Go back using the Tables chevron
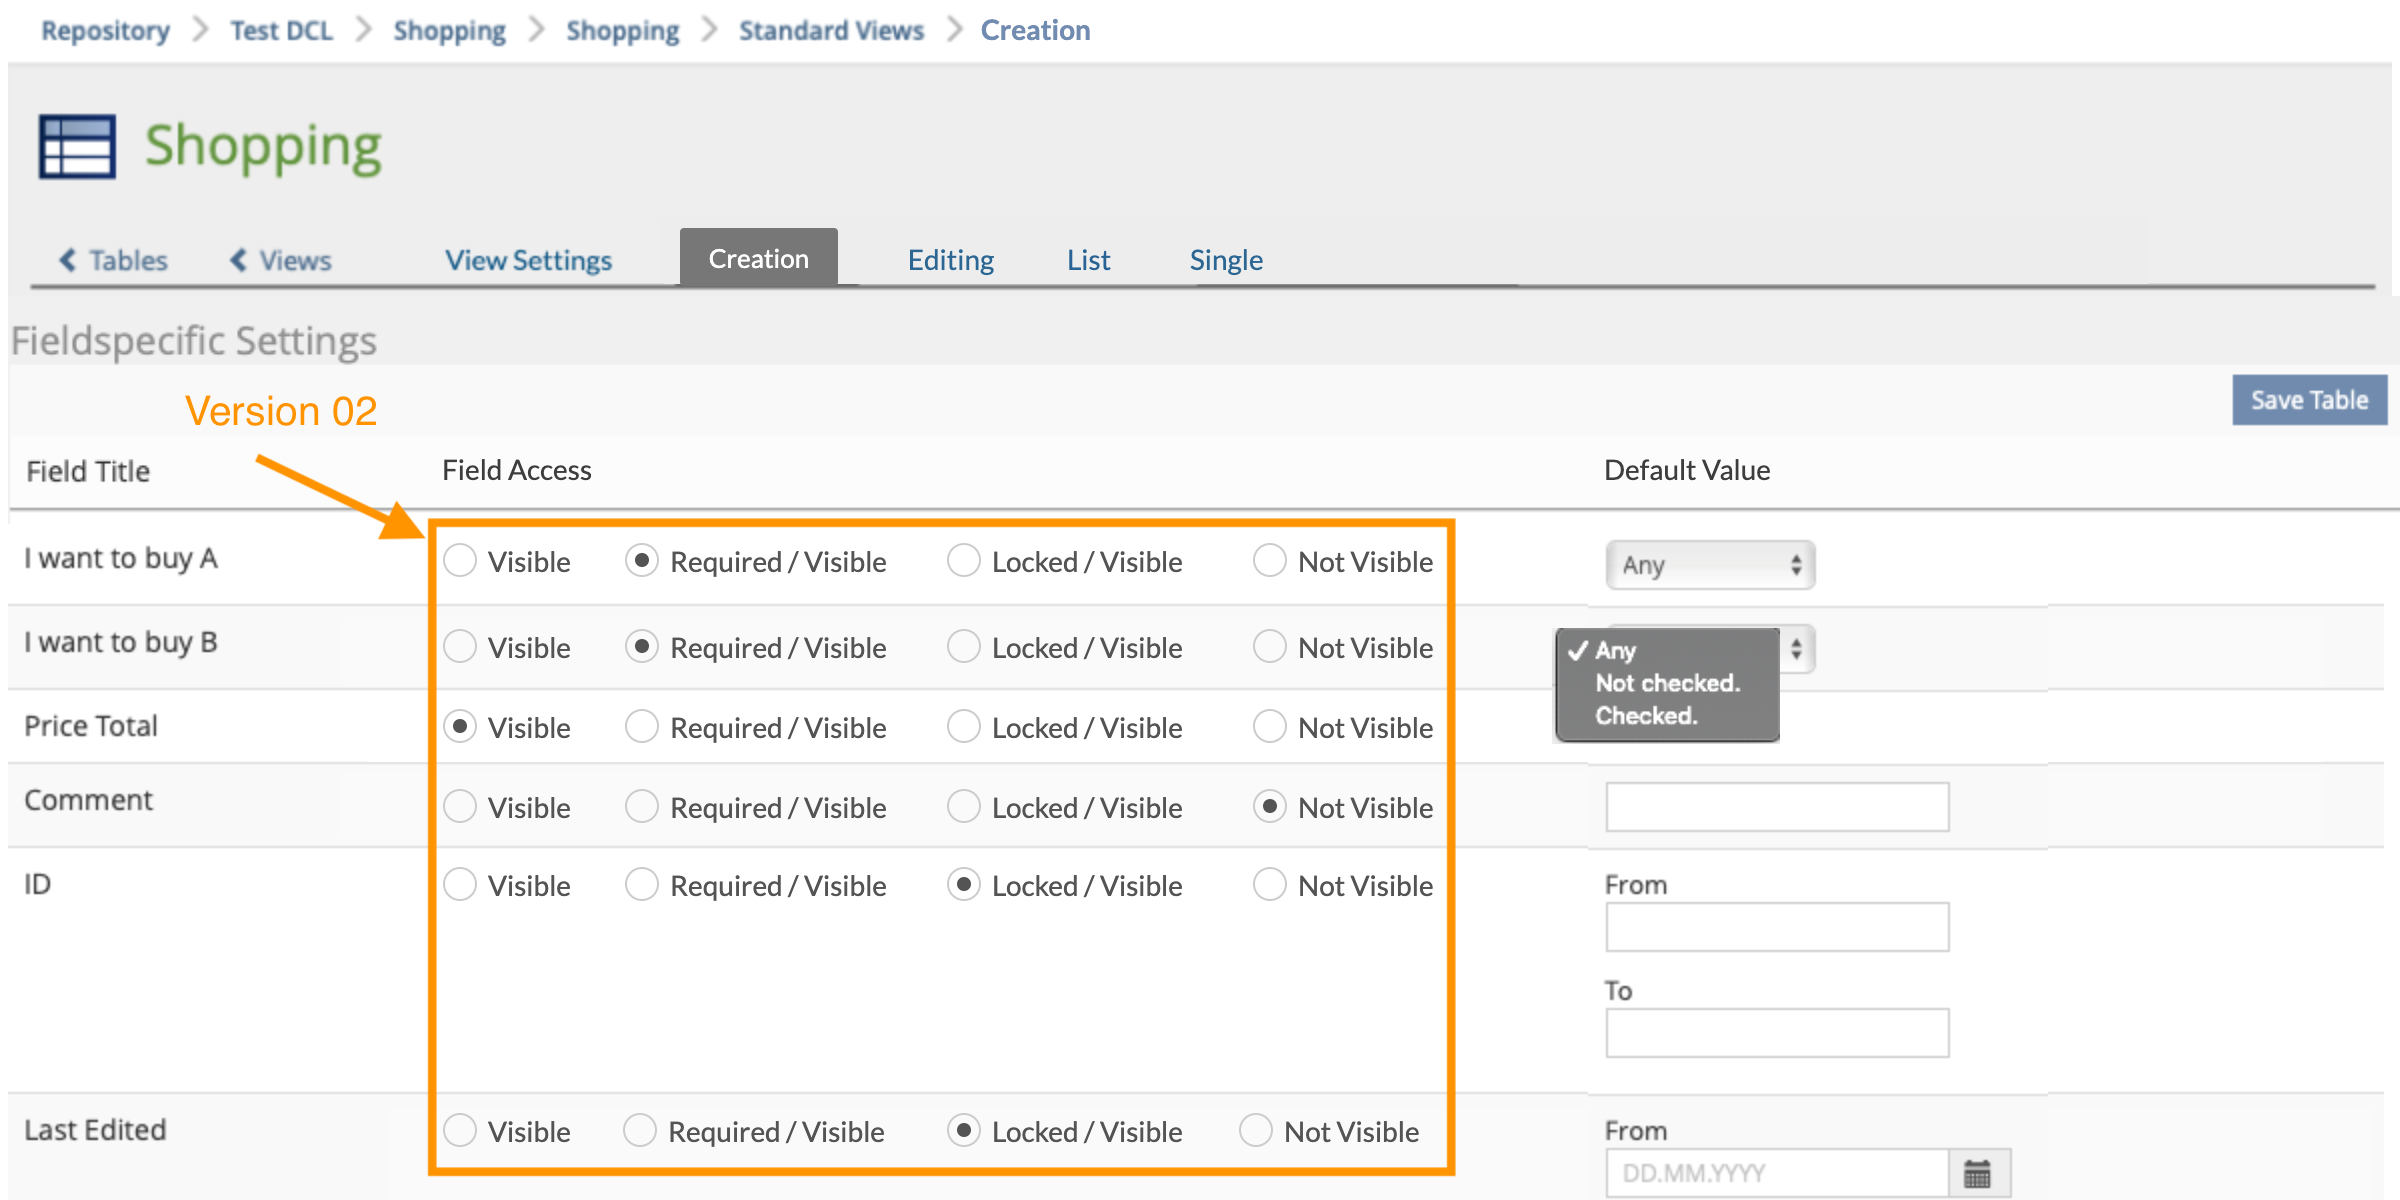Screen dimensions: 2400x1200 (x=67, y=260)
